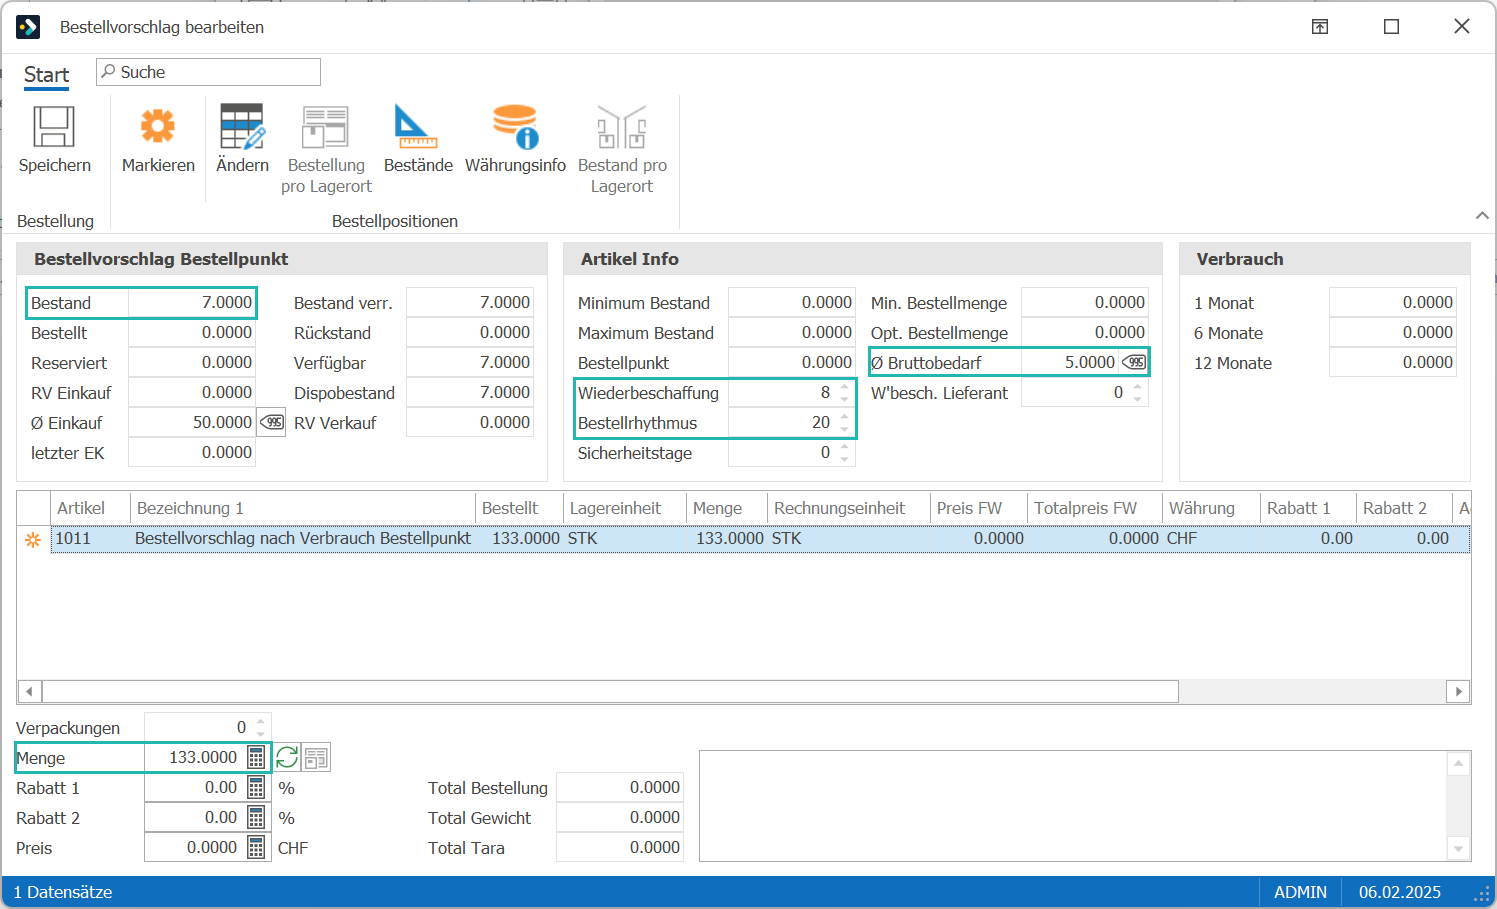
Task: Click the Artikel column header
Action: click(91, 508)
